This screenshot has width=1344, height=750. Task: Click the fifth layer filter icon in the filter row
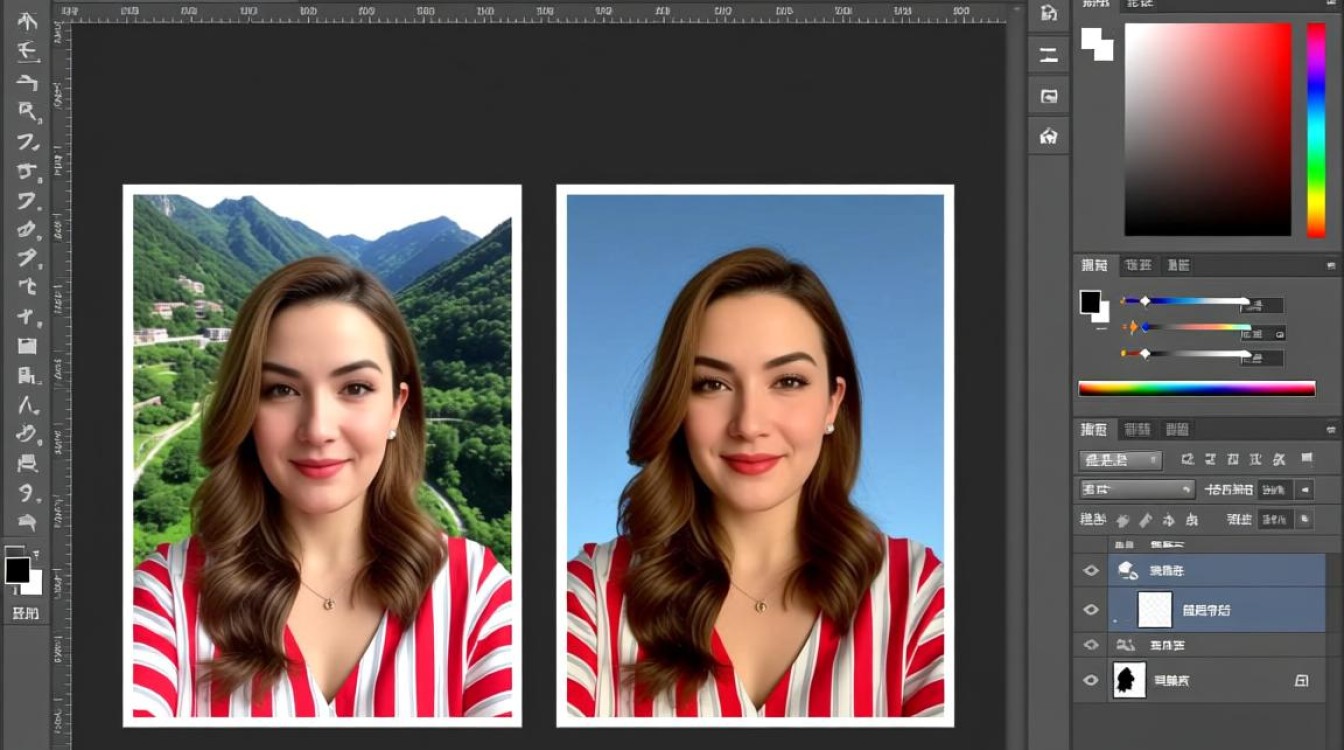pyautogui.click(x=1279, y=459)
